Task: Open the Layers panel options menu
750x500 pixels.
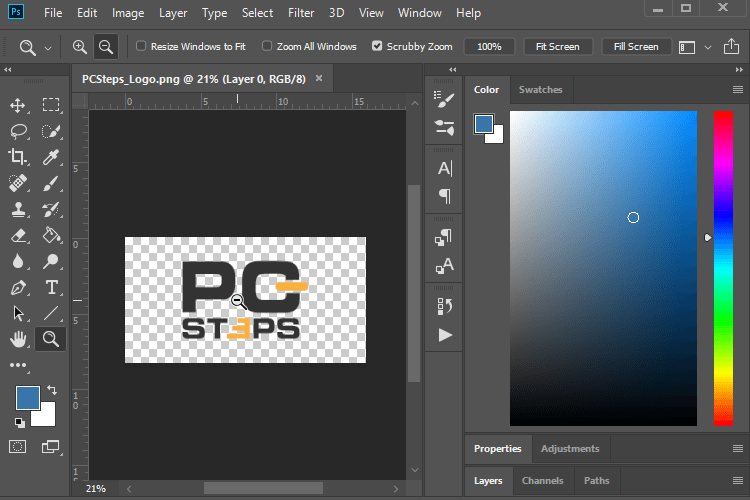Action: 738,480
